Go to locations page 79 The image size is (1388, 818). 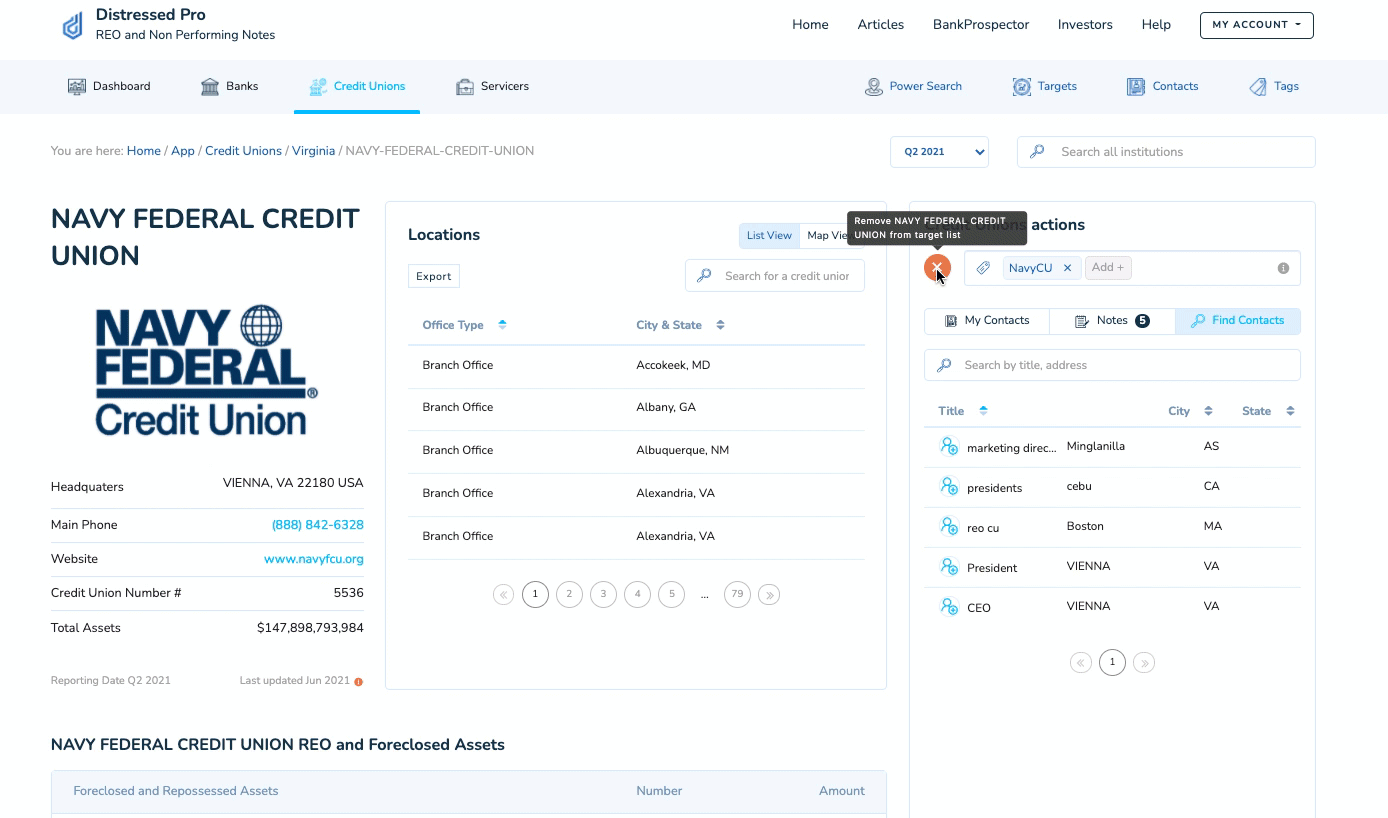click(737, 595)
